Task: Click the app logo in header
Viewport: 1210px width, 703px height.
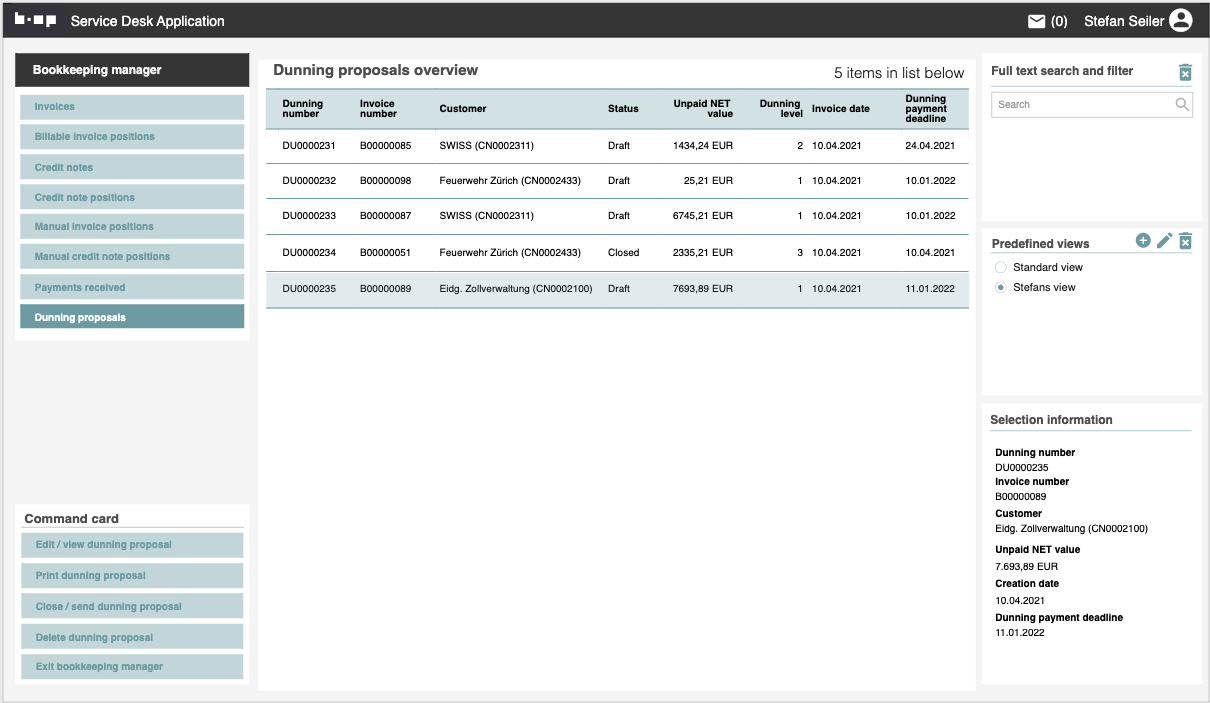Action: (x=35, y=21)
